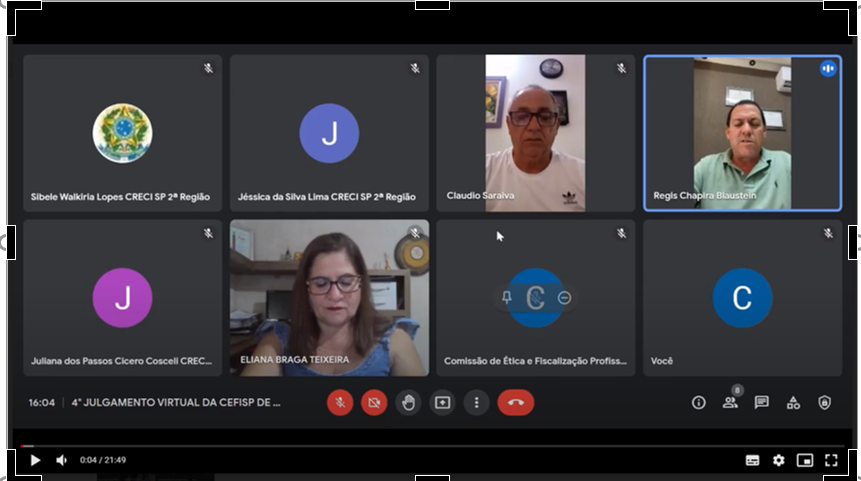Open the activities icon
The width and height of the screenshot is (861, 481).
point(793,402)
